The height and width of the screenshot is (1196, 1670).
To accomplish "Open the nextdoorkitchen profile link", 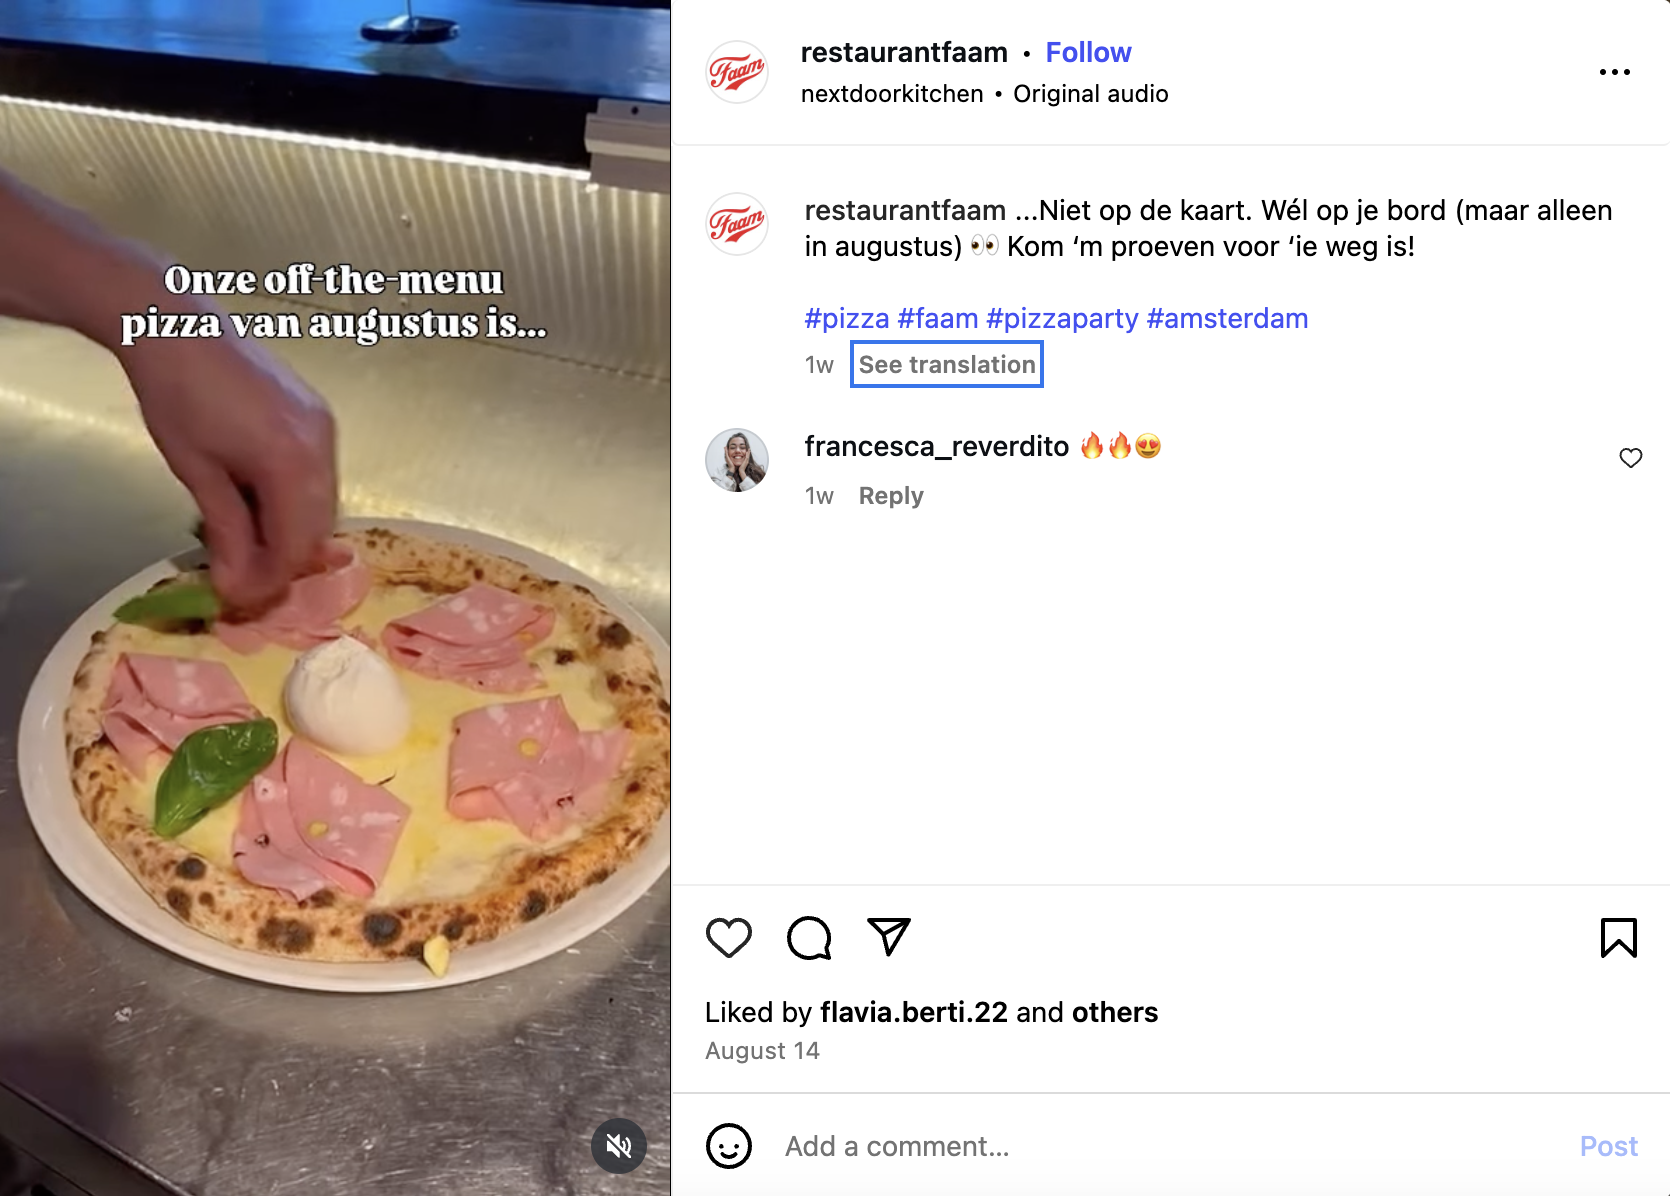I will (x=892, y=94).
